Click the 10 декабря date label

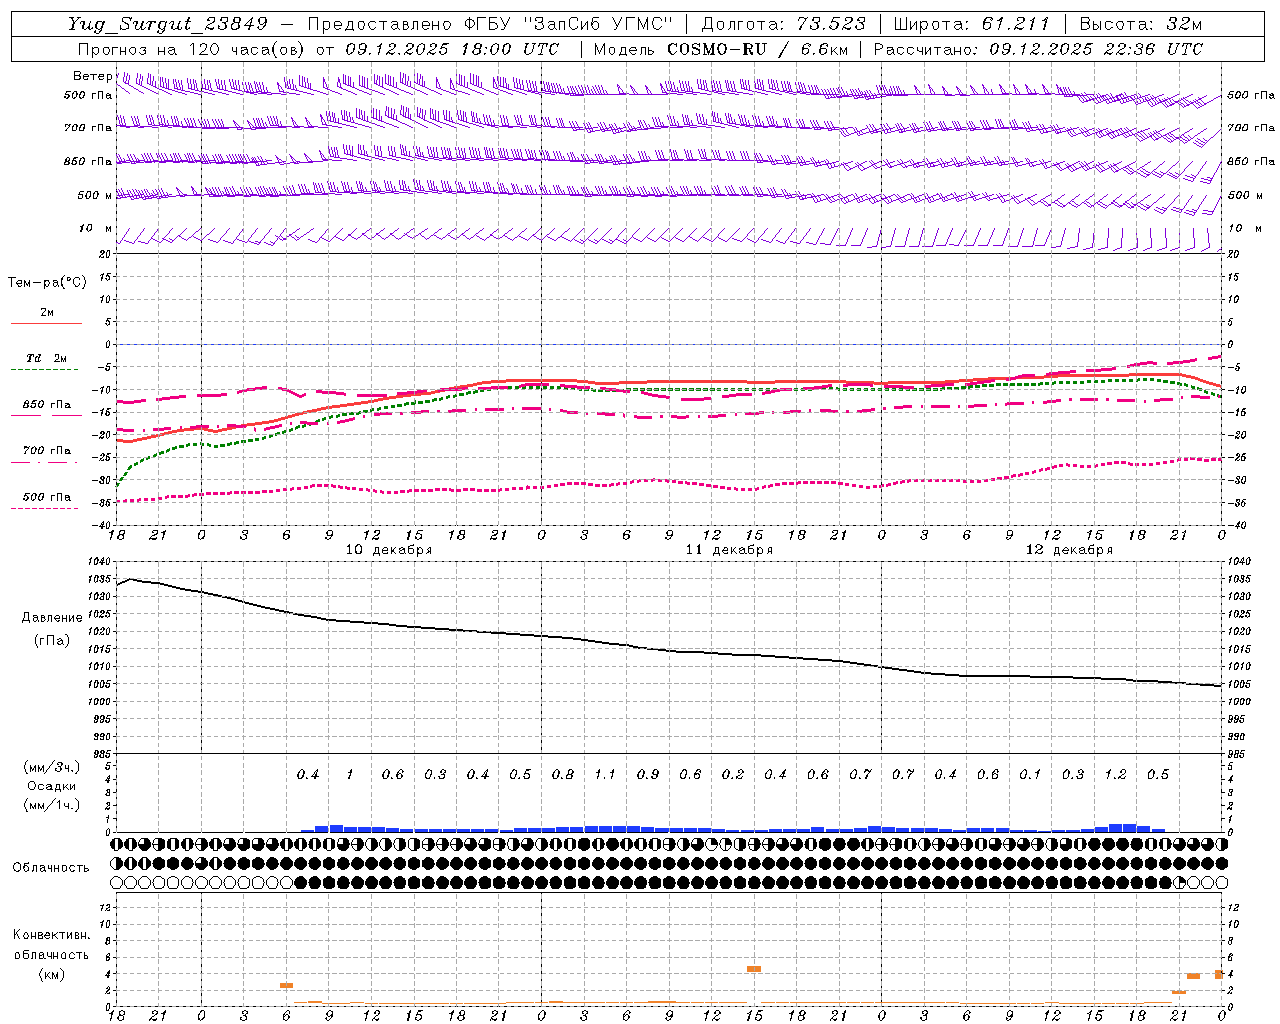(x=388, y=550)
